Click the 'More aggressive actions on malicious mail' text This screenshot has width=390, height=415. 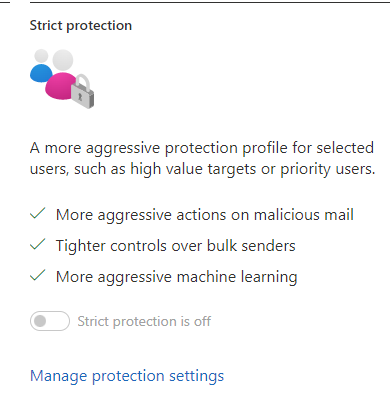205,215
